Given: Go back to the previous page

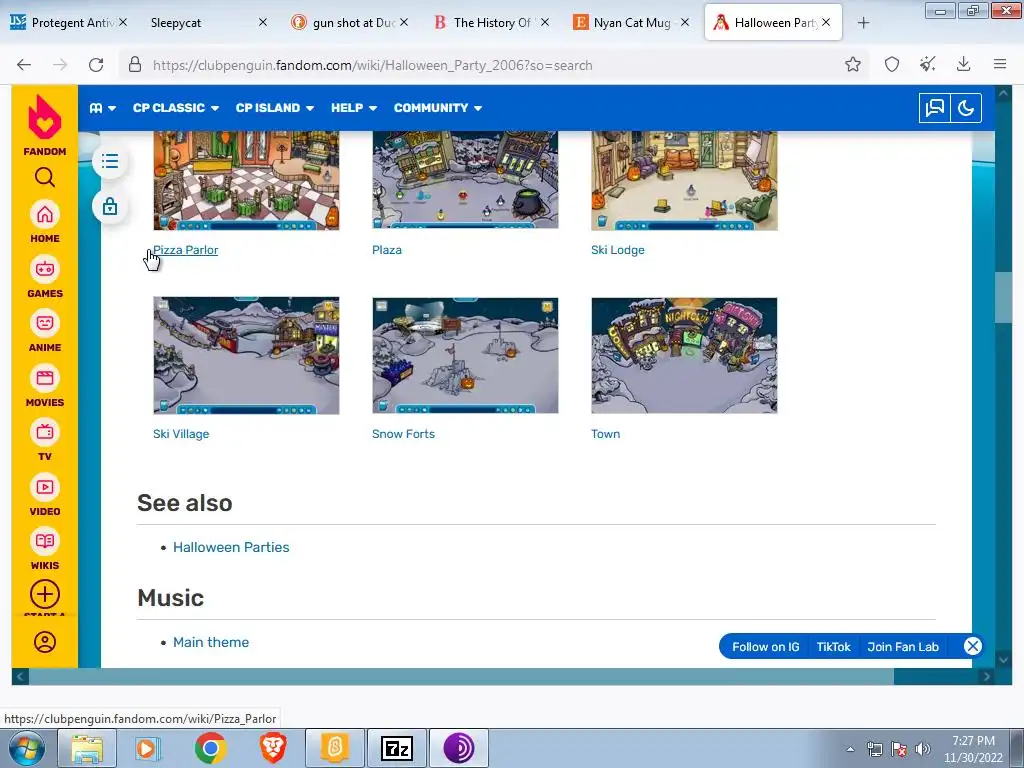Looking at the screenshot, I should coord(24,64).
